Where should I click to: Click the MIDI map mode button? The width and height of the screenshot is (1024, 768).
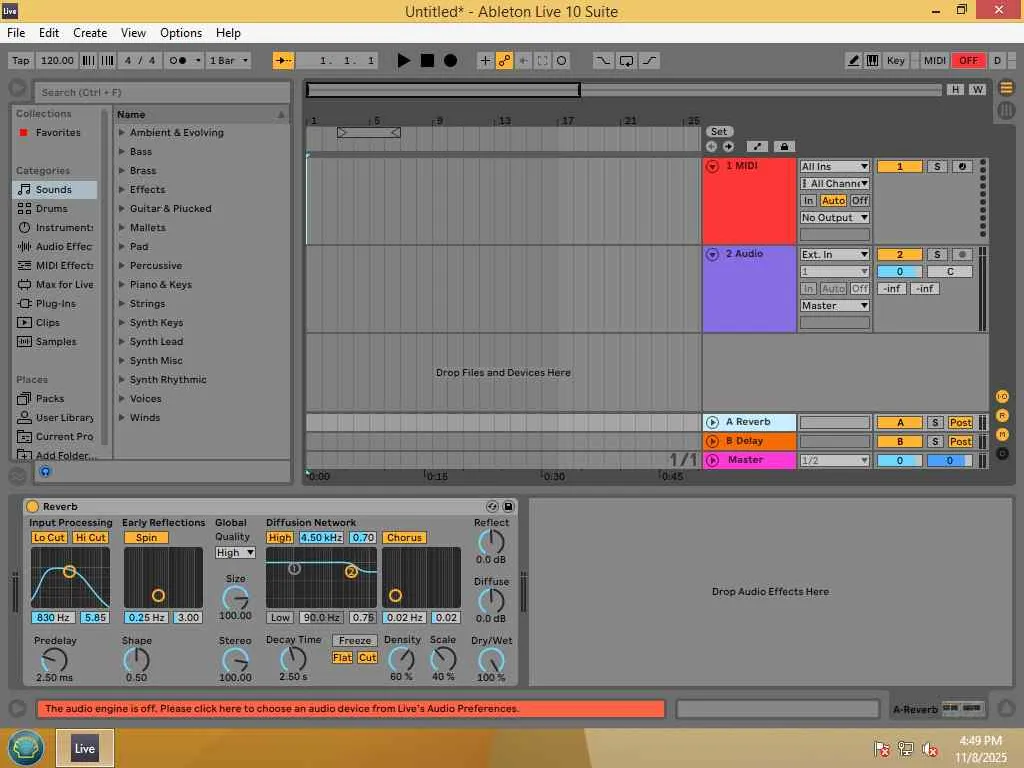[935, 61]
